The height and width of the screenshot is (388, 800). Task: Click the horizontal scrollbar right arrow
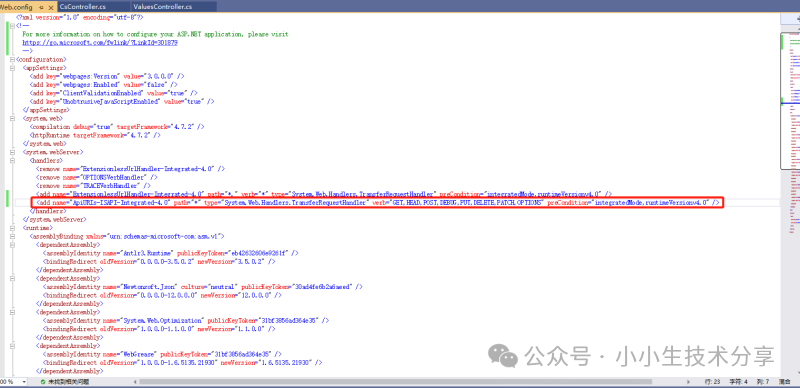689,381
